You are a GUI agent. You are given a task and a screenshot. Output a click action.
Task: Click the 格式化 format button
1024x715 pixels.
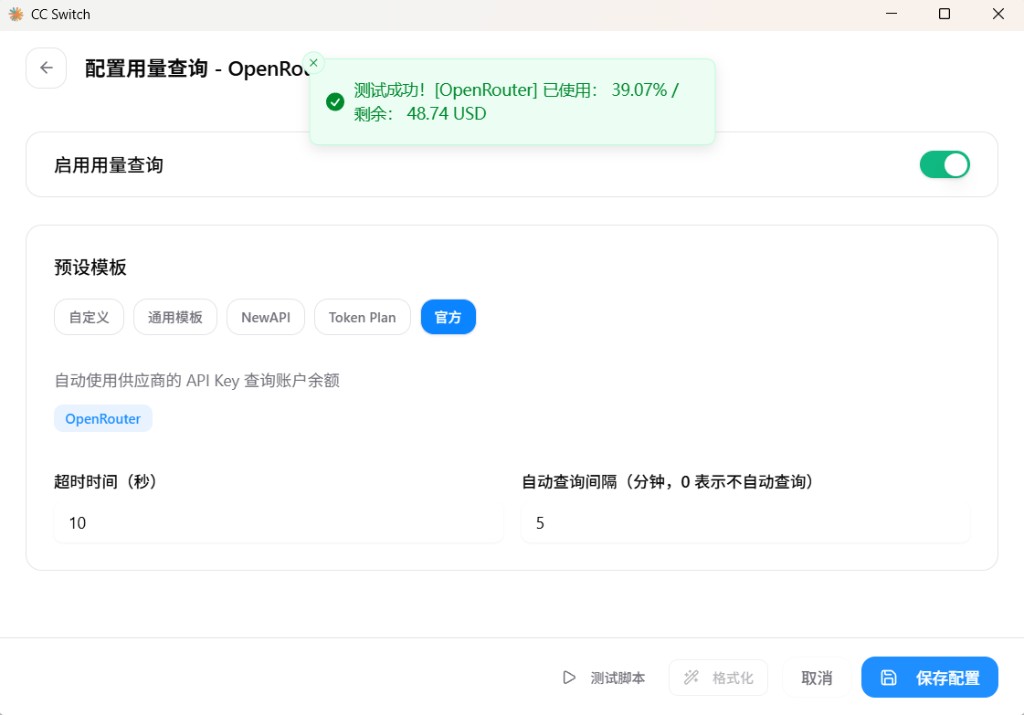(718, 678)
